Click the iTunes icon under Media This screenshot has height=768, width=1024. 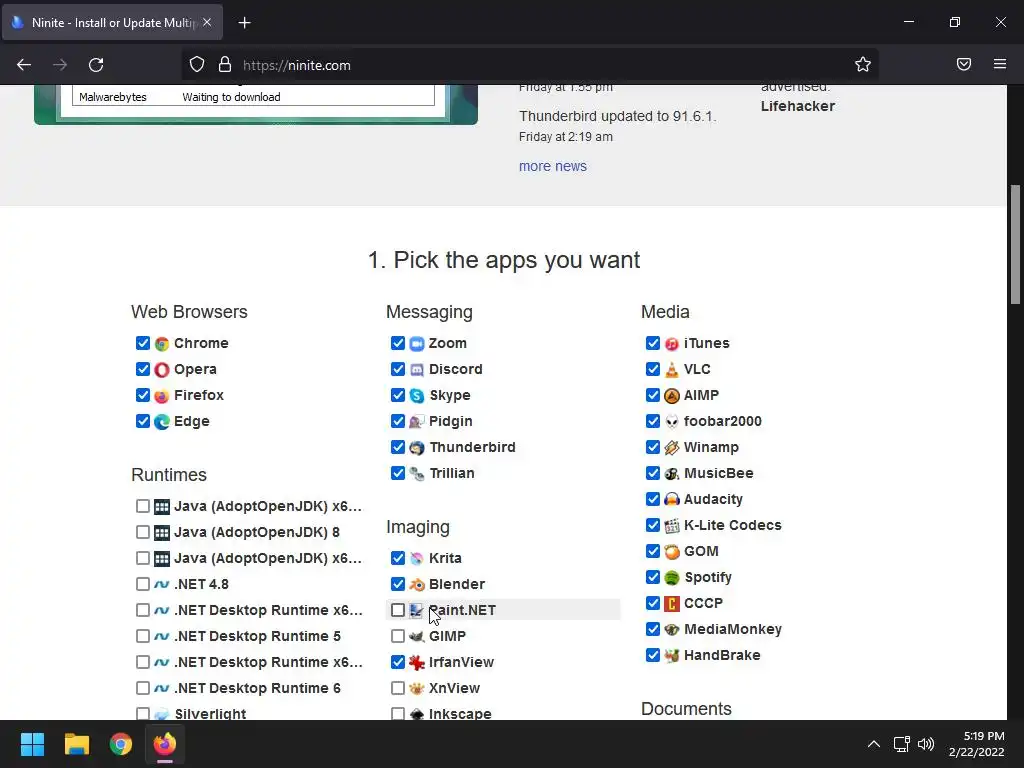[672, 344]
